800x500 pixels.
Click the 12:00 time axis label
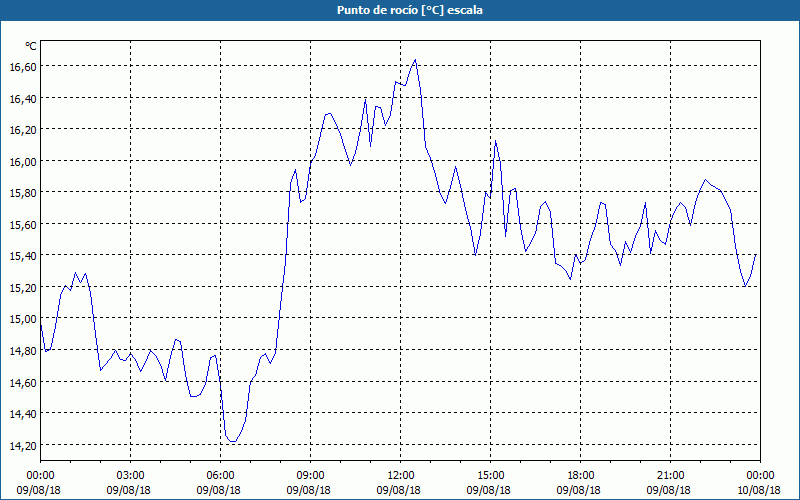point(401,476)
